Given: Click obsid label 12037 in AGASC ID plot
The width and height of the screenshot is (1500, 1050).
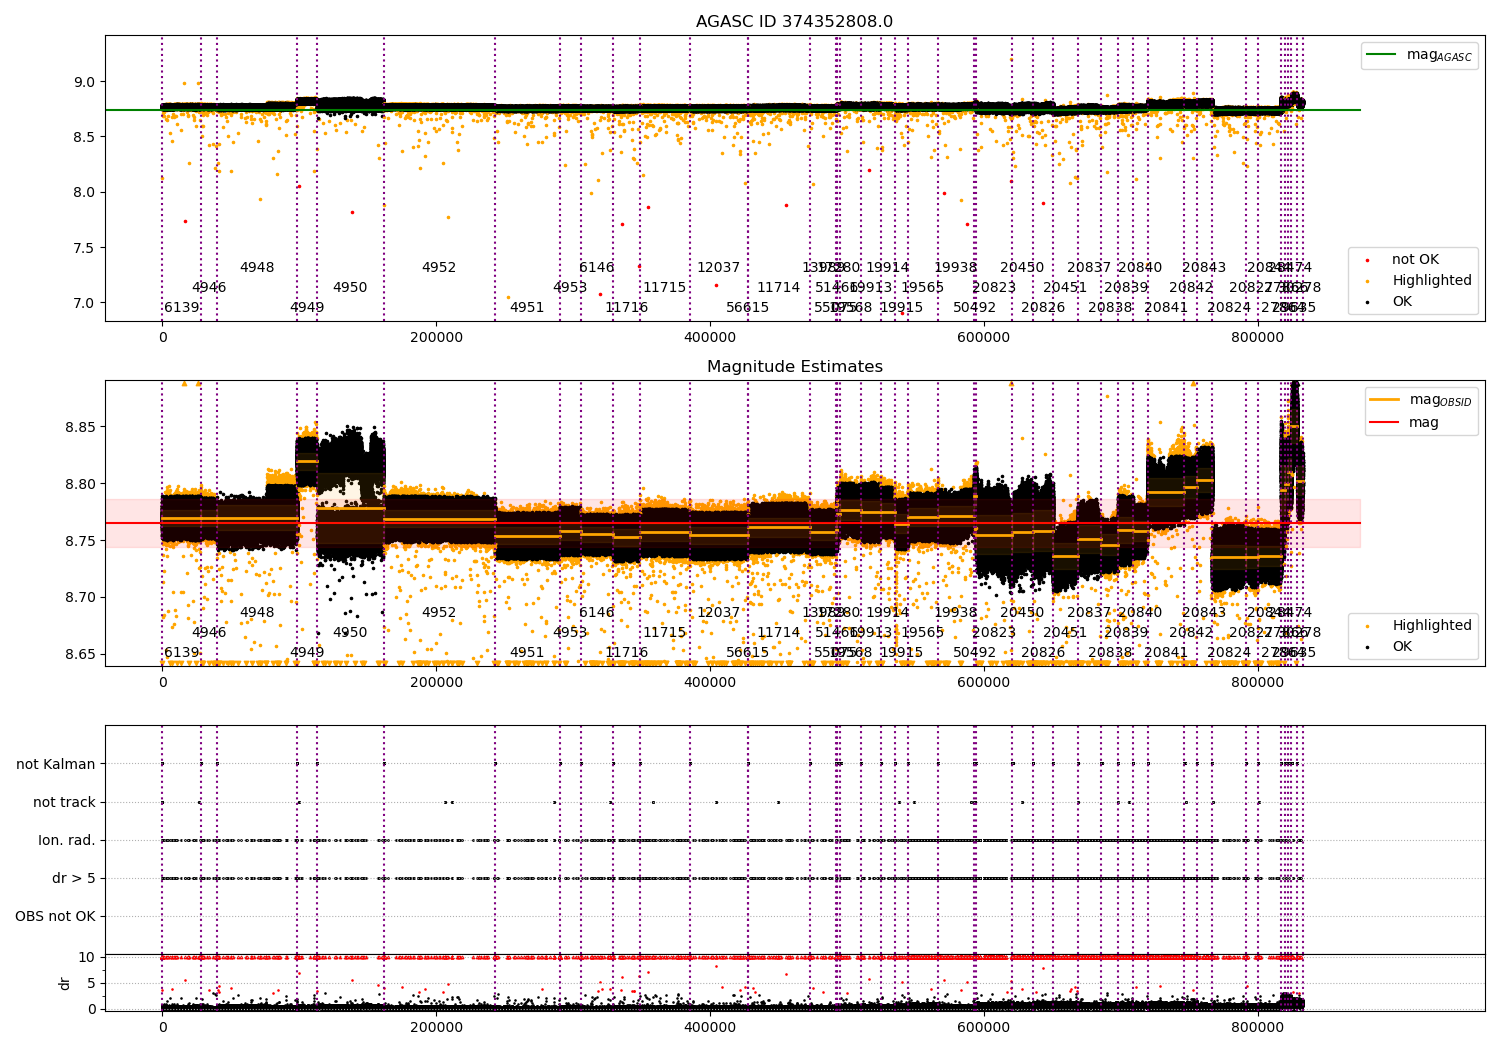Looking at the screenshot, I should pos(719,268).
